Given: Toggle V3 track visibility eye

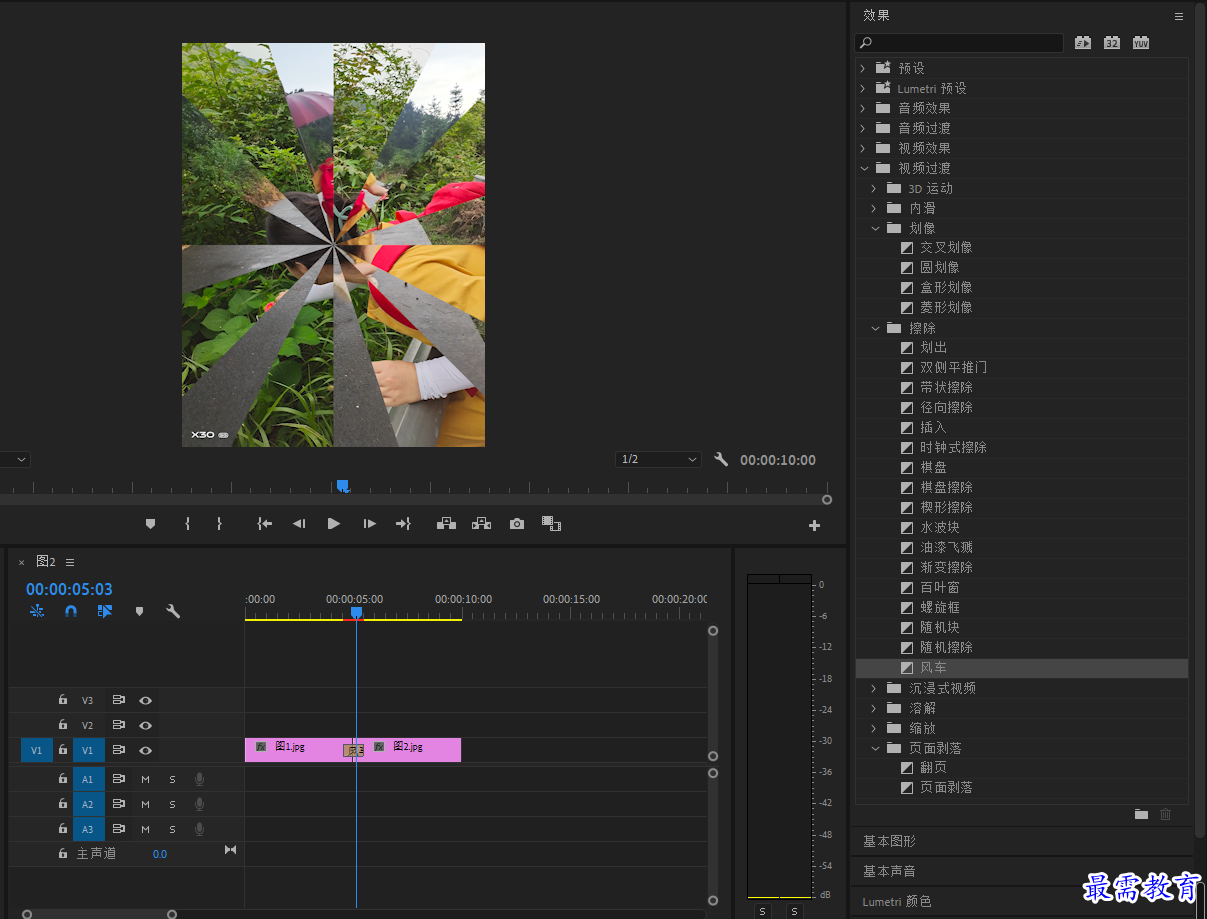Looking at the screenshot, I should click(145, 700).
